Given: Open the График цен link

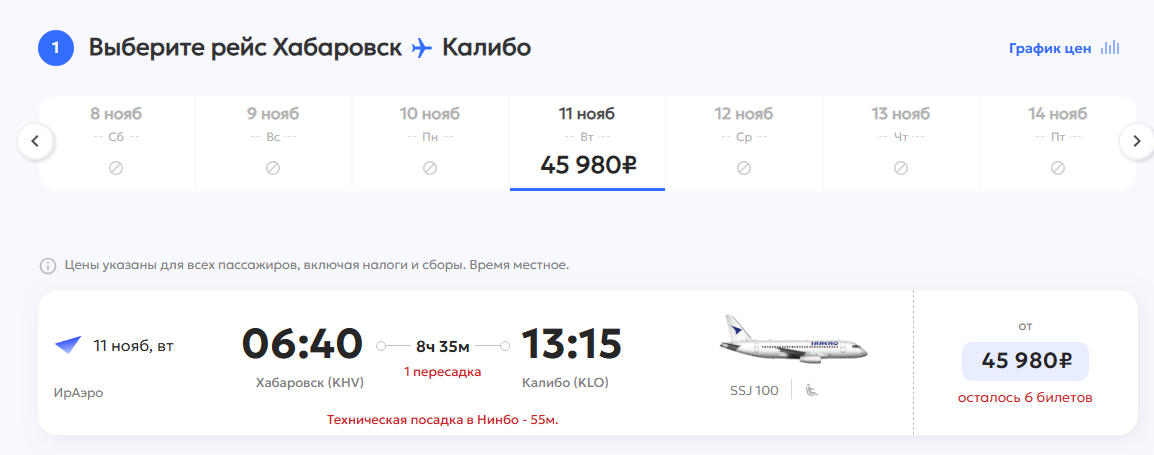Looking at the screenshot, I should (x=1049, y=49).
